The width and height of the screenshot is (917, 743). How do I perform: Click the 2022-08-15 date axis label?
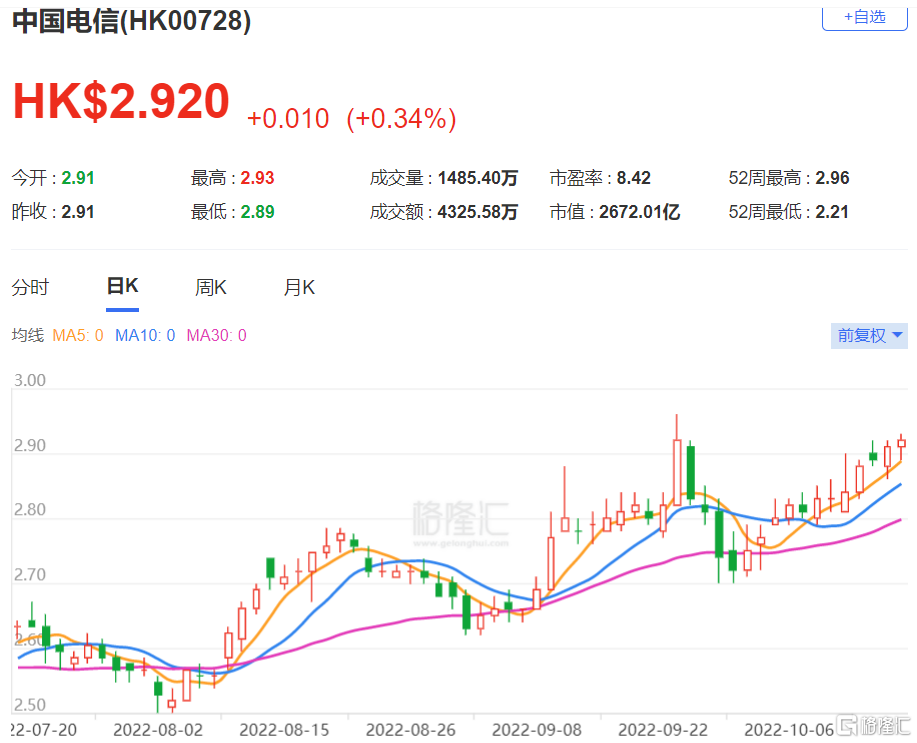(x=284, y=730)
